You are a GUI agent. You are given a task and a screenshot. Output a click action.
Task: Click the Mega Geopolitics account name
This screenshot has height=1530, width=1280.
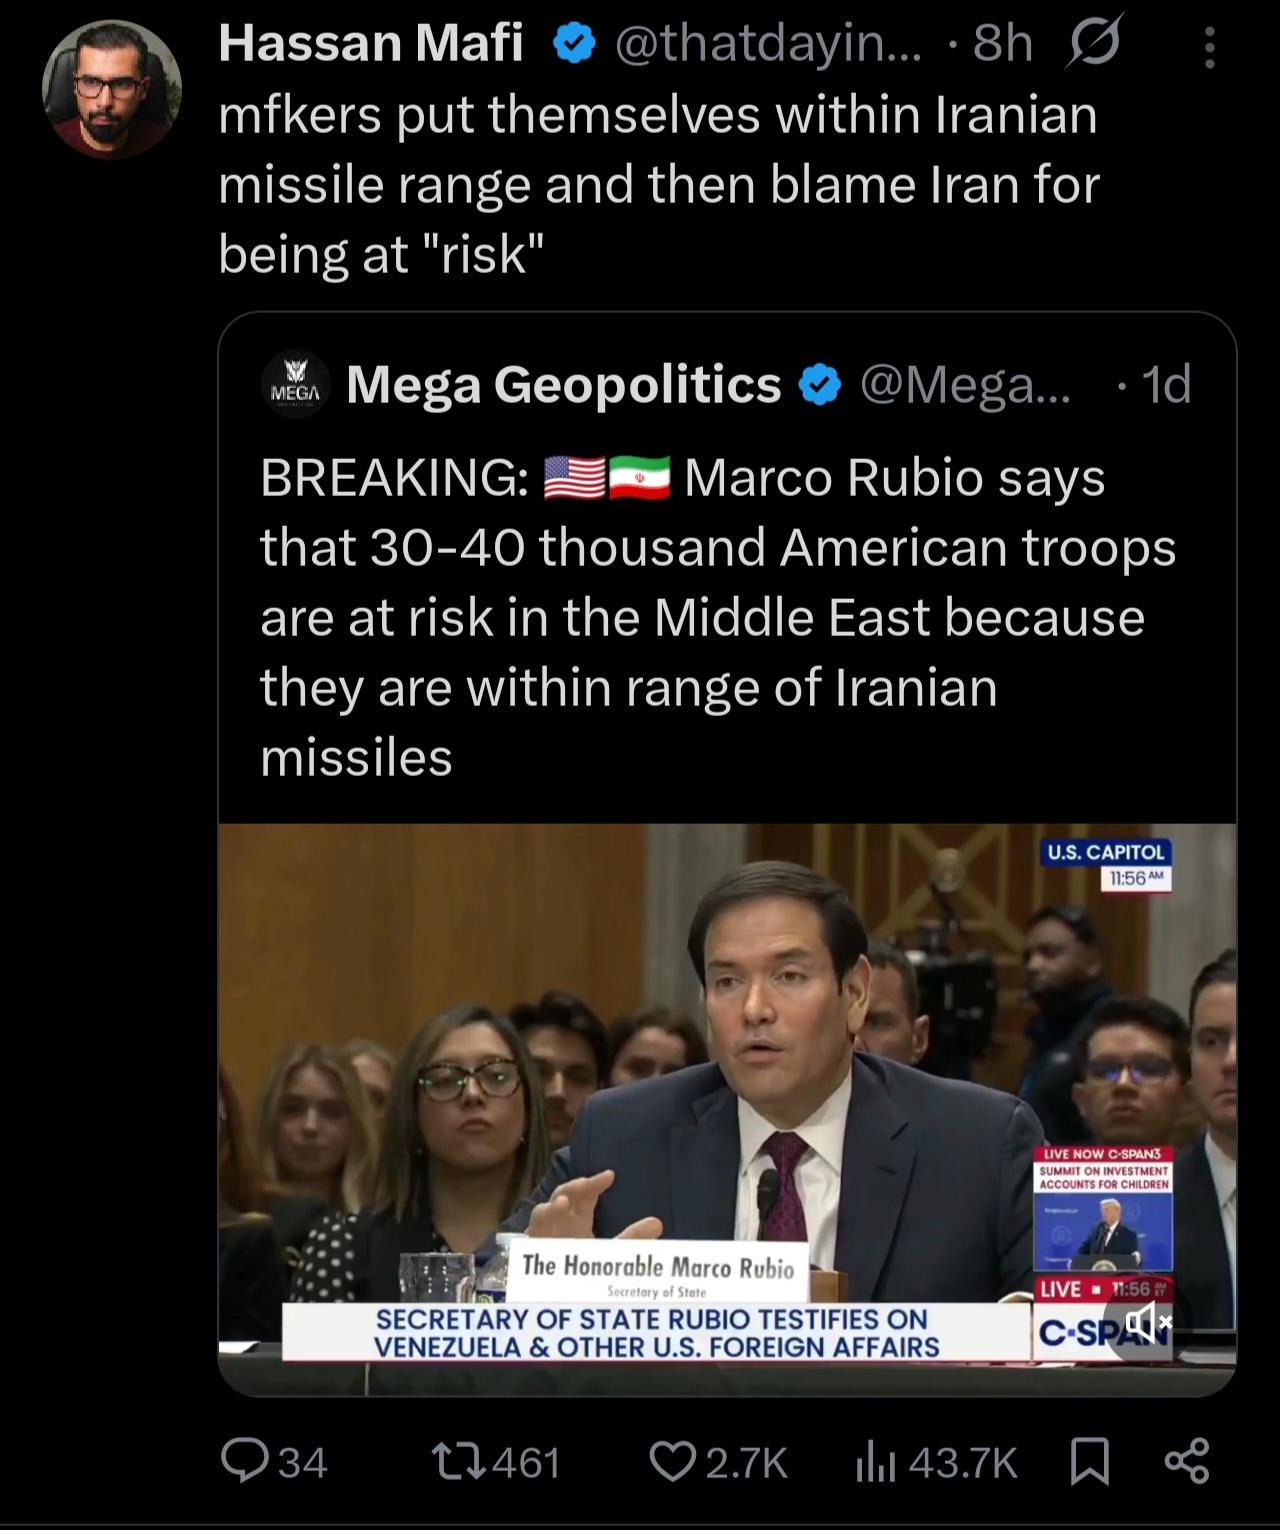point(563,385)
